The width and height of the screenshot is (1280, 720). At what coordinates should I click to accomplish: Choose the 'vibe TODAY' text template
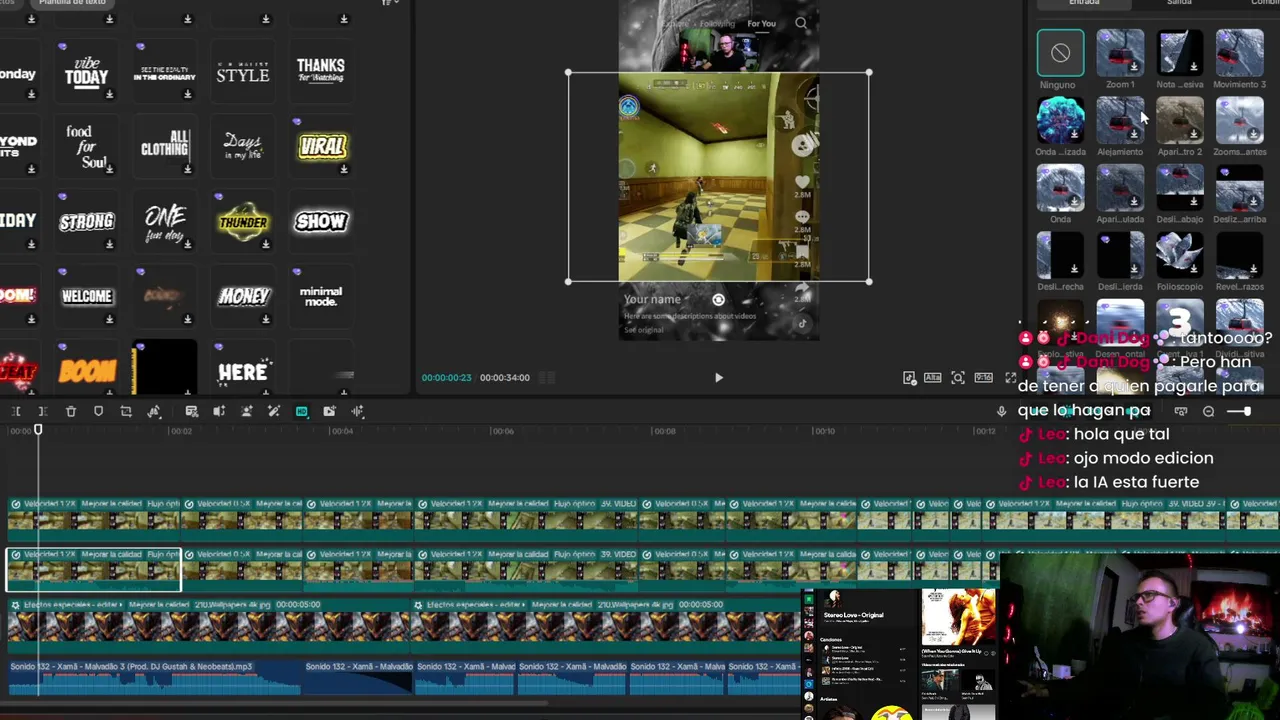coord(87,71)
